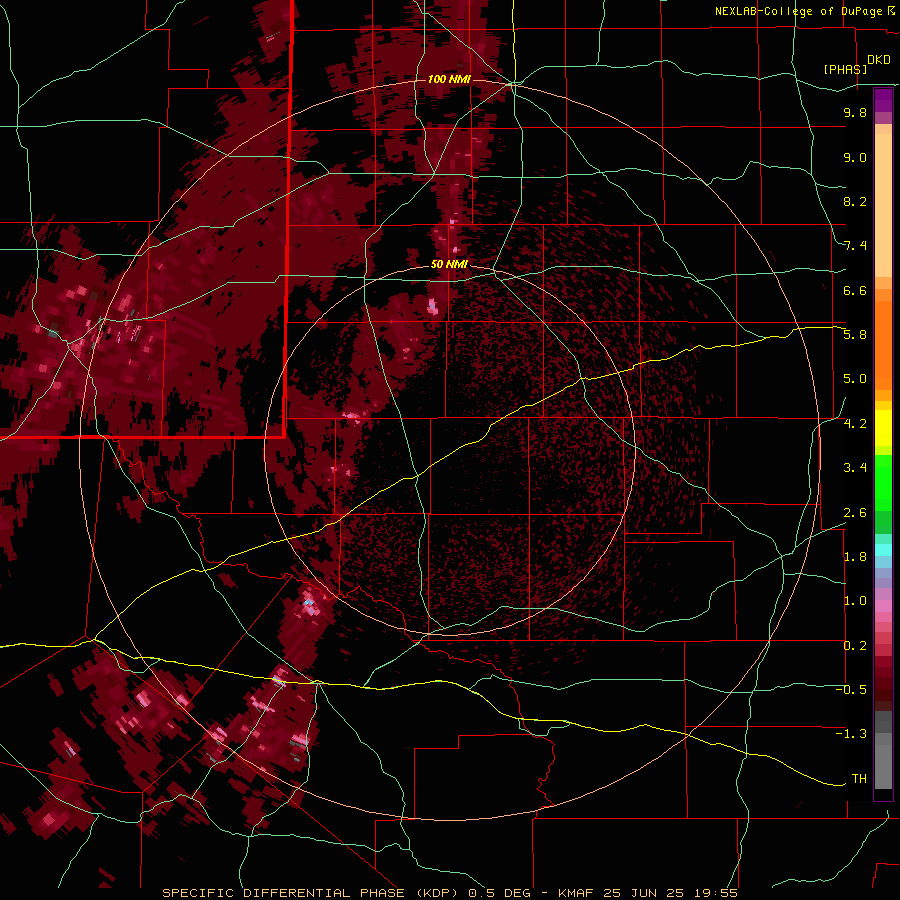This screenshot has height=900, width=900.
Task: Click the 6.6 value on color scale
Action: tap(855, 290)
